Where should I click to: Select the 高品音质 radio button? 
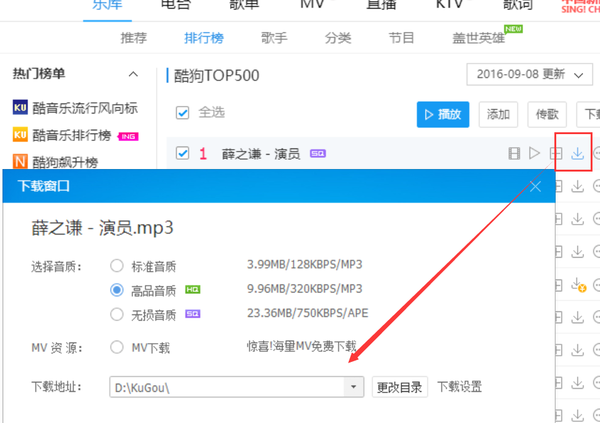[x=117, y=290]
